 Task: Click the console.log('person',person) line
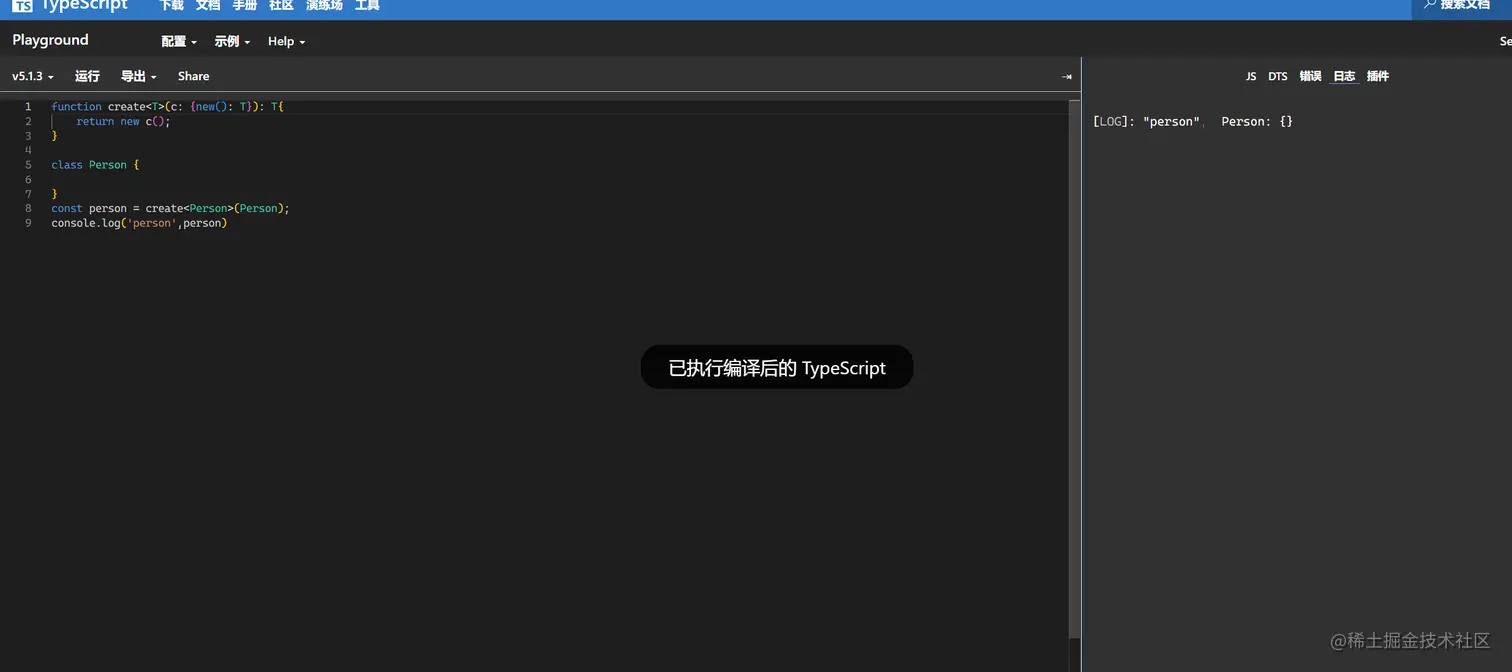(x=139, y=223)
